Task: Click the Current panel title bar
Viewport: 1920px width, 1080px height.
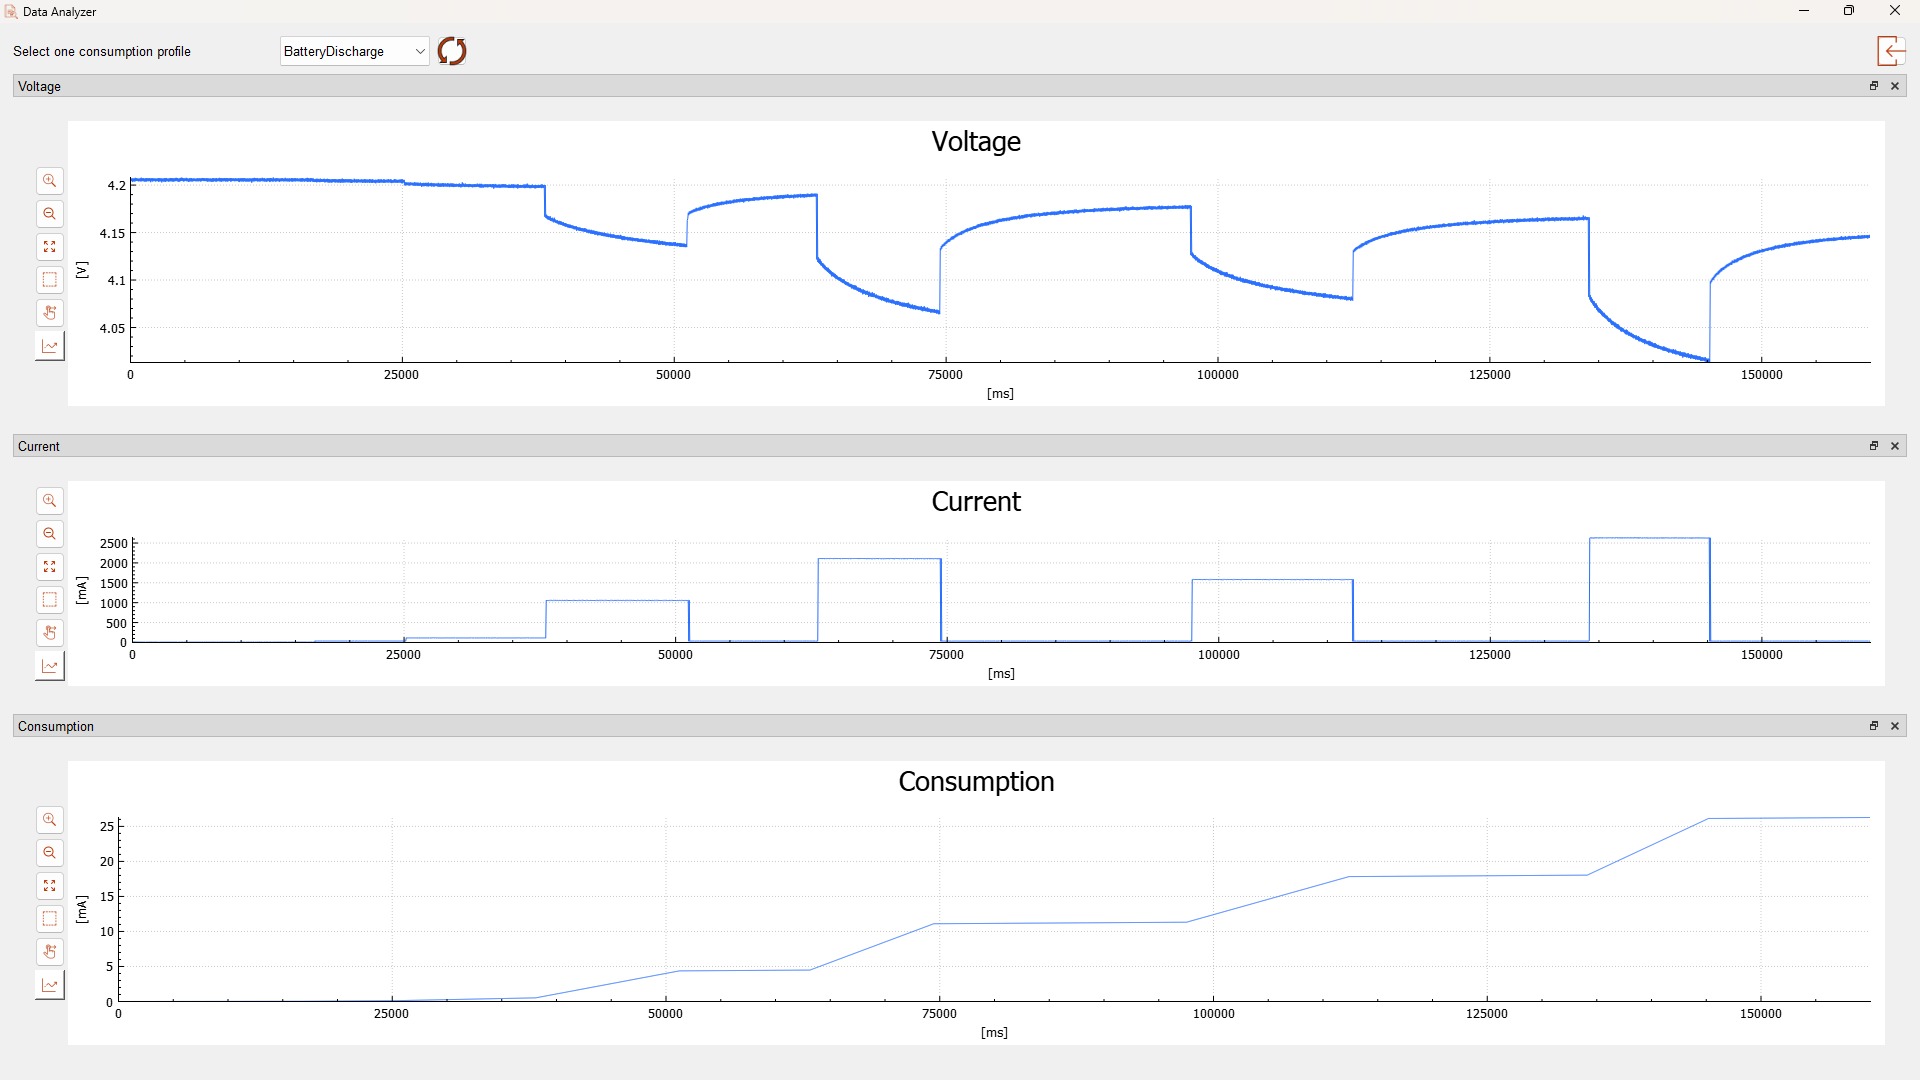Action: 900,446
